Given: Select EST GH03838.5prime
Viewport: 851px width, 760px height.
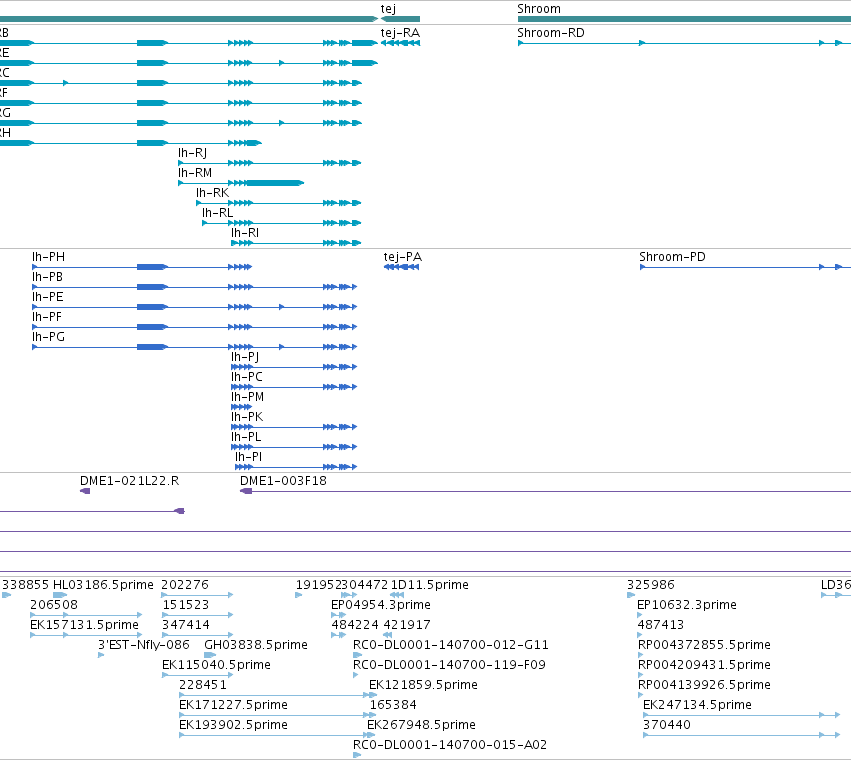Looking at the screenshot, I should coord(256,645).
